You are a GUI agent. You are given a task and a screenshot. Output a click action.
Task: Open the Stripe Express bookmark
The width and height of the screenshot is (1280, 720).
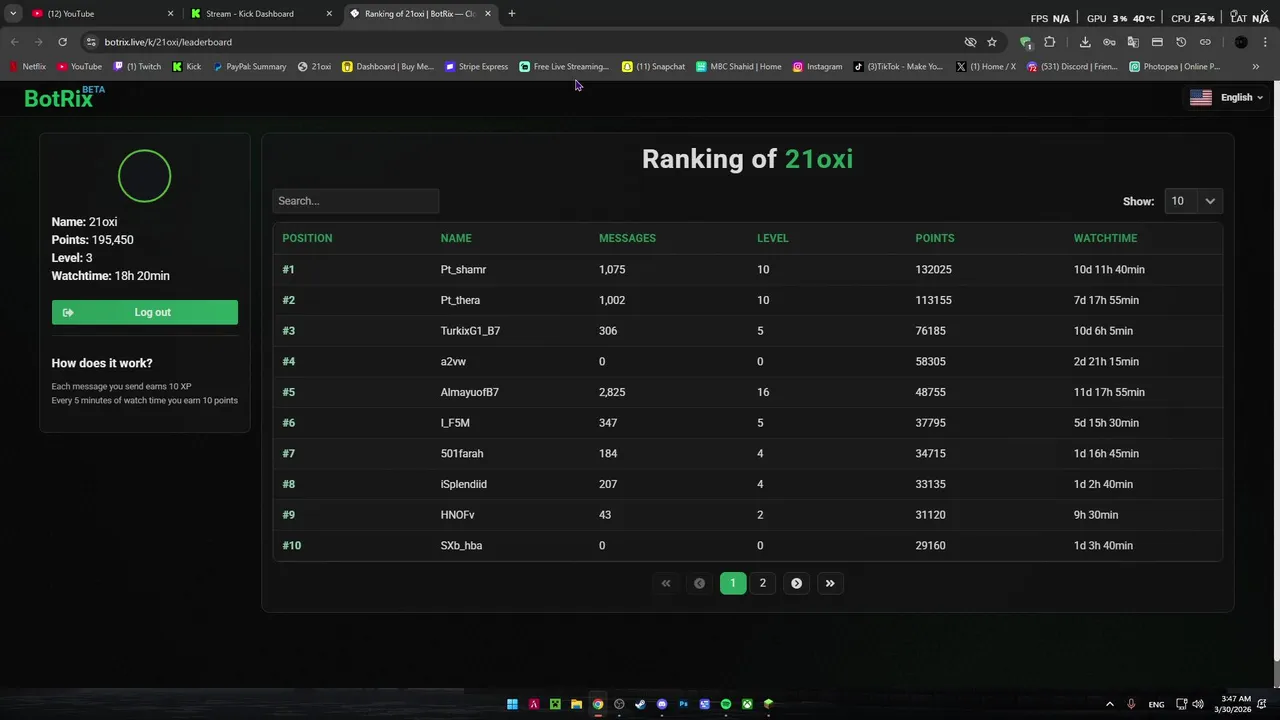click(x=476, y=67)
